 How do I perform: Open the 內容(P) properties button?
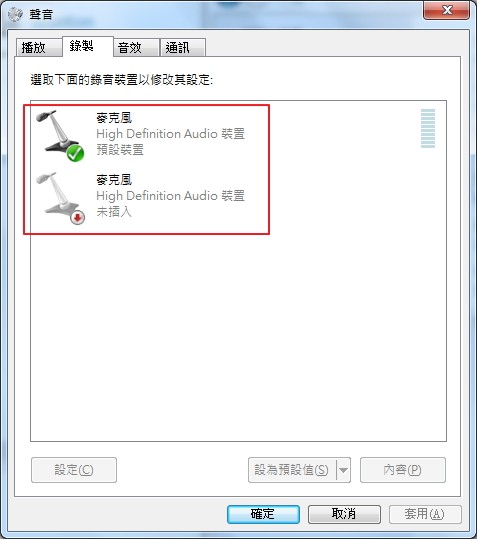(x=403, y=470)
